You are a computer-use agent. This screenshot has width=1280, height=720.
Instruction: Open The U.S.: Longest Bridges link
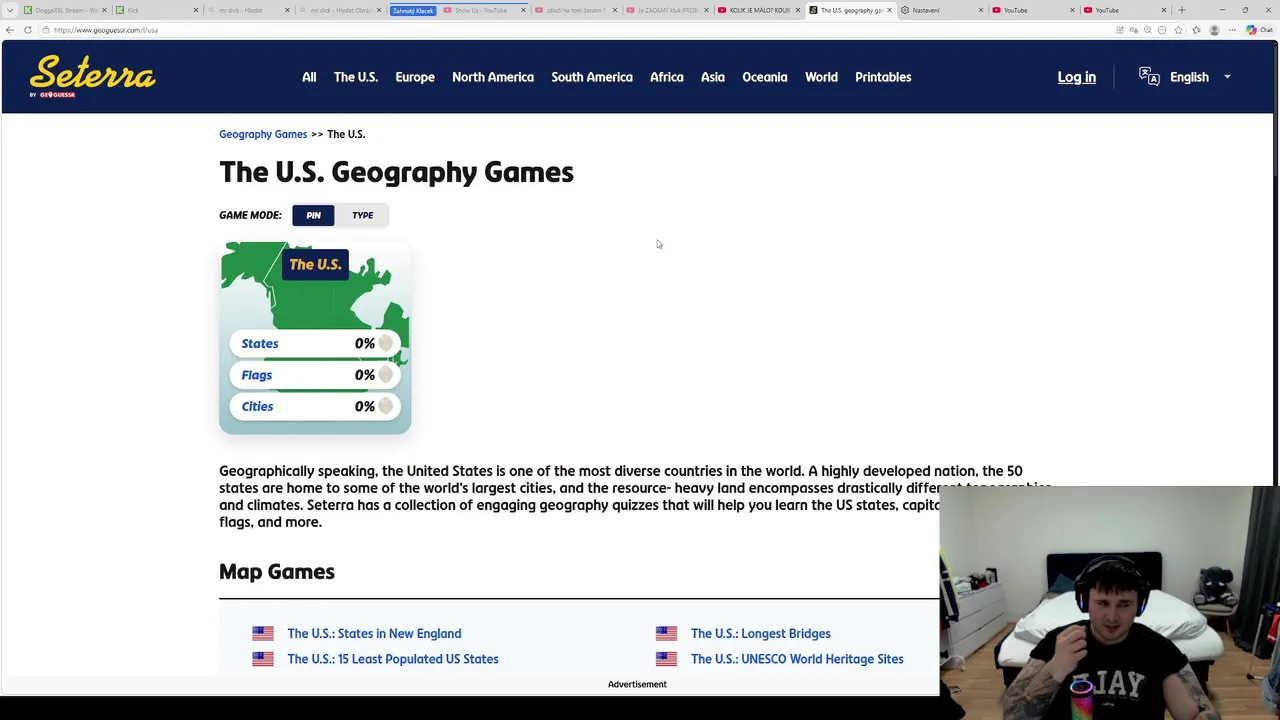(x=761, y=633)
